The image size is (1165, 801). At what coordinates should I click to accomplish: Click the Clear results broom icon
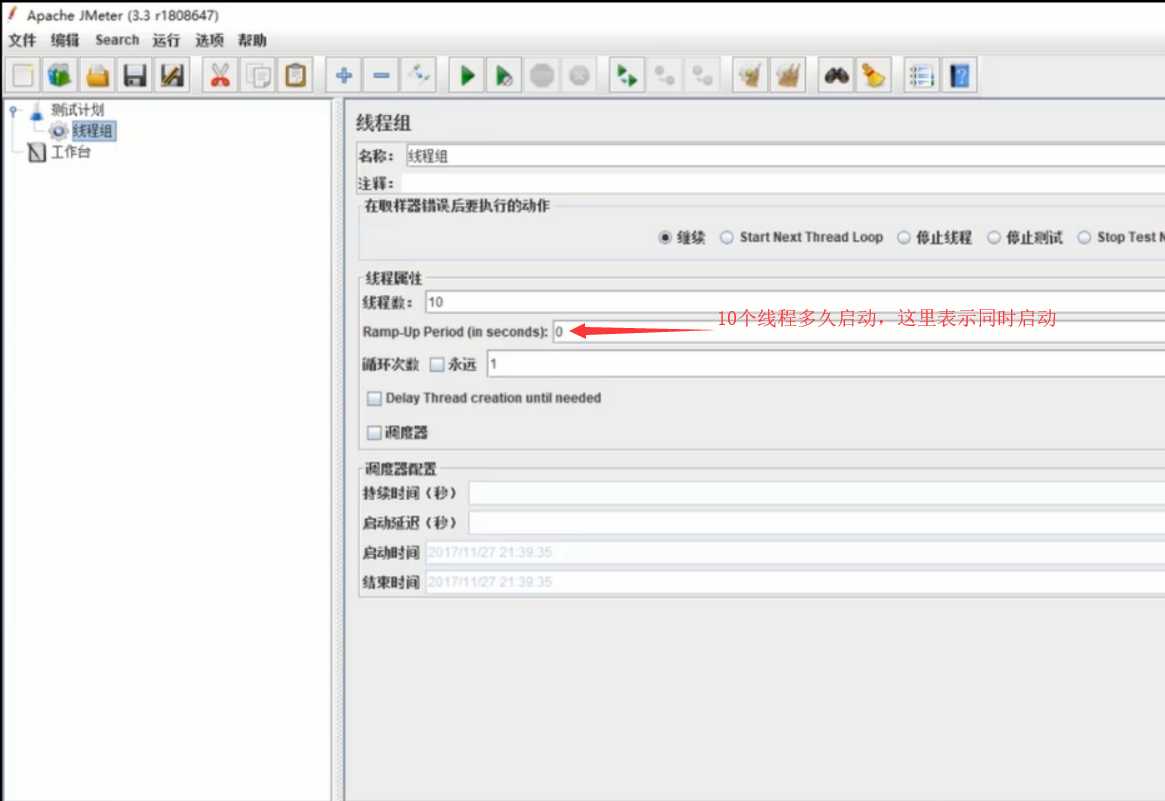(750, 75)
